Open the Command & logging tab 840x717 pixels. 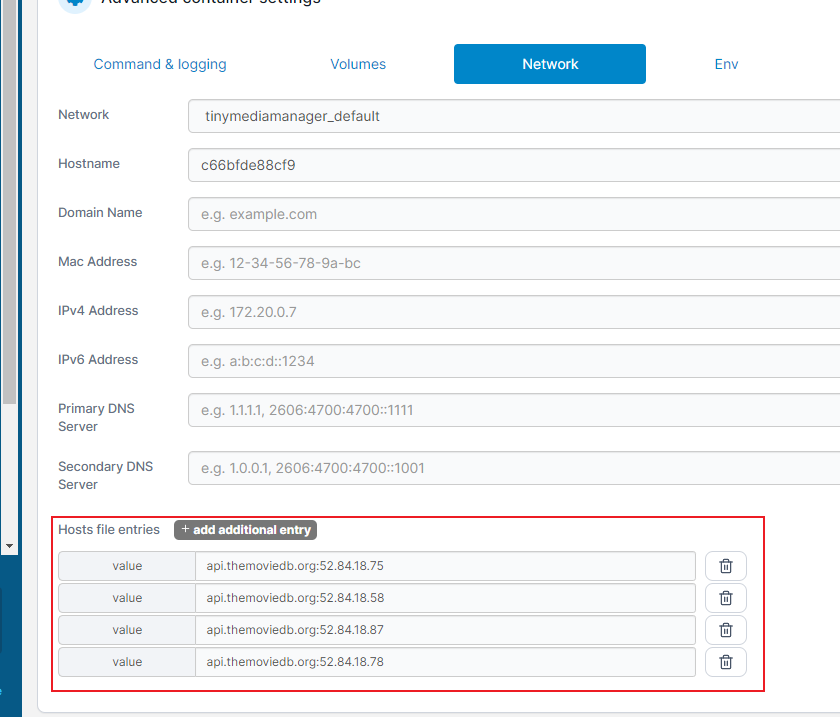(160, 64)
